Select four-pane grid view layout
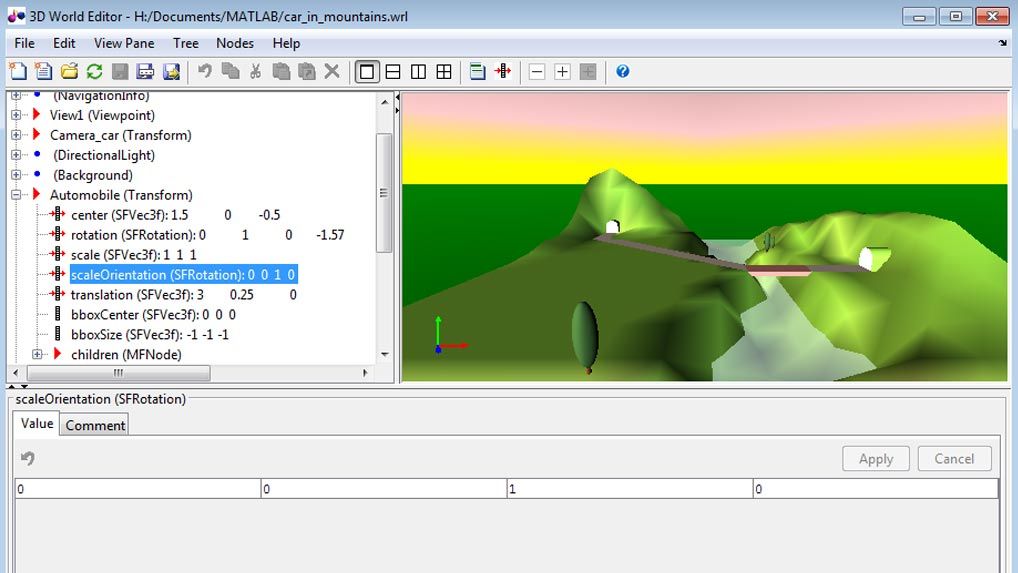 point(444,71)
